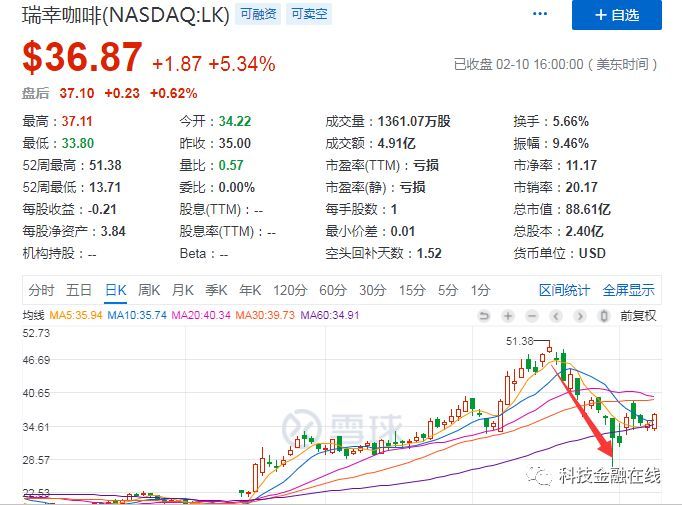
Task: Switch chart to 15分 interval
Action: [412, 290]
